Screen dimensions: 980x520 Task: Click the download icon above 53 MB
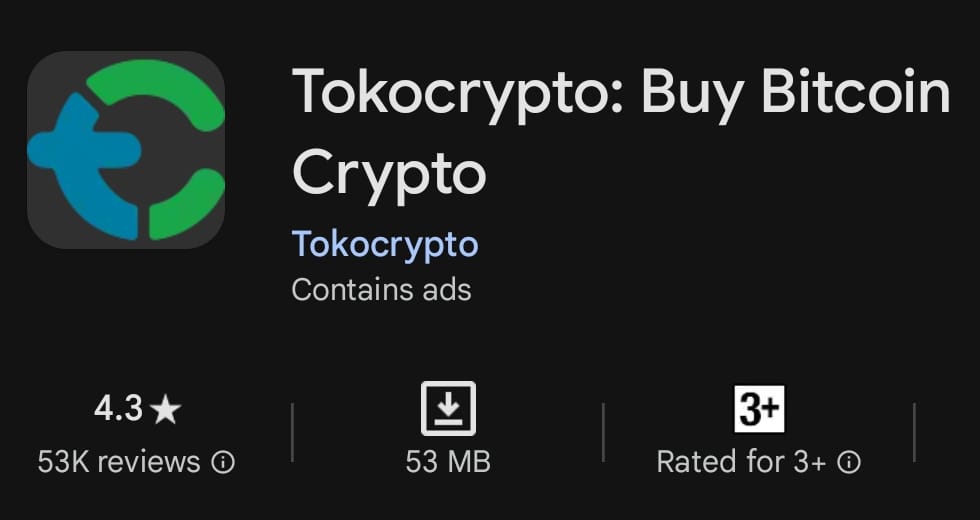448,409
